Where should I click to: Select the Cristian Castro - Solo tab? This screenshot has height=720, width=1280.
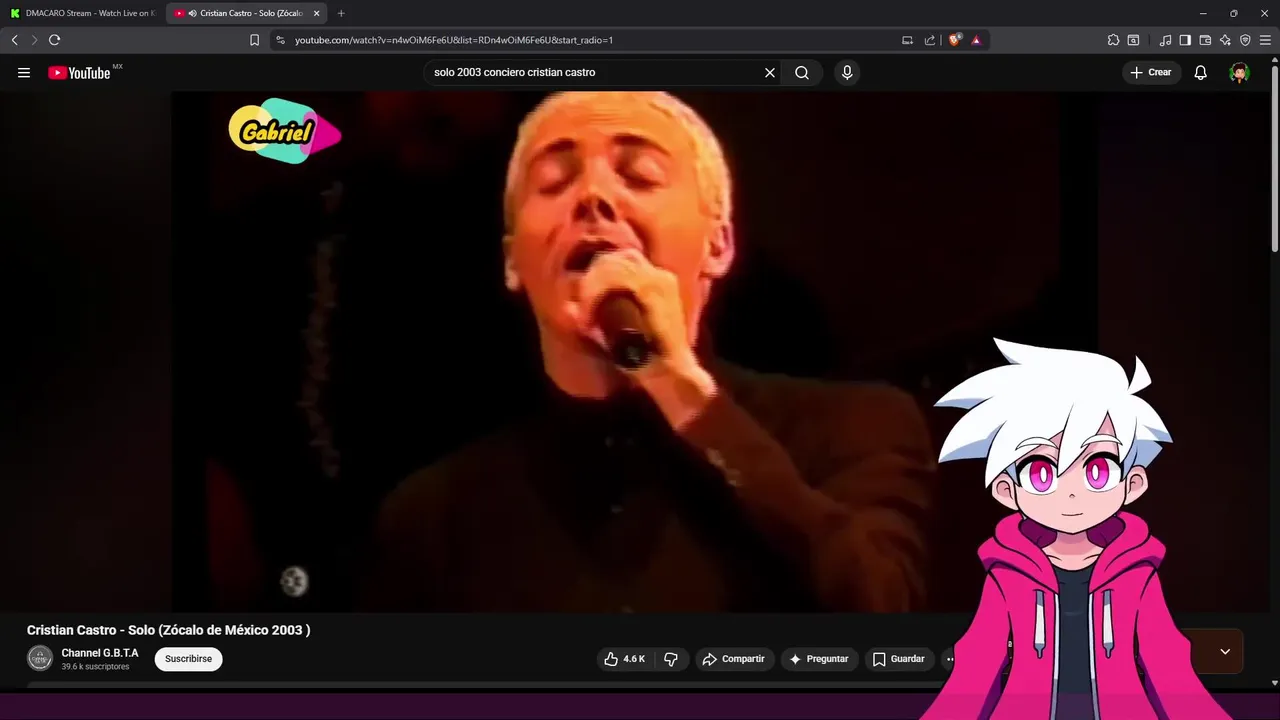click(245, 13)
